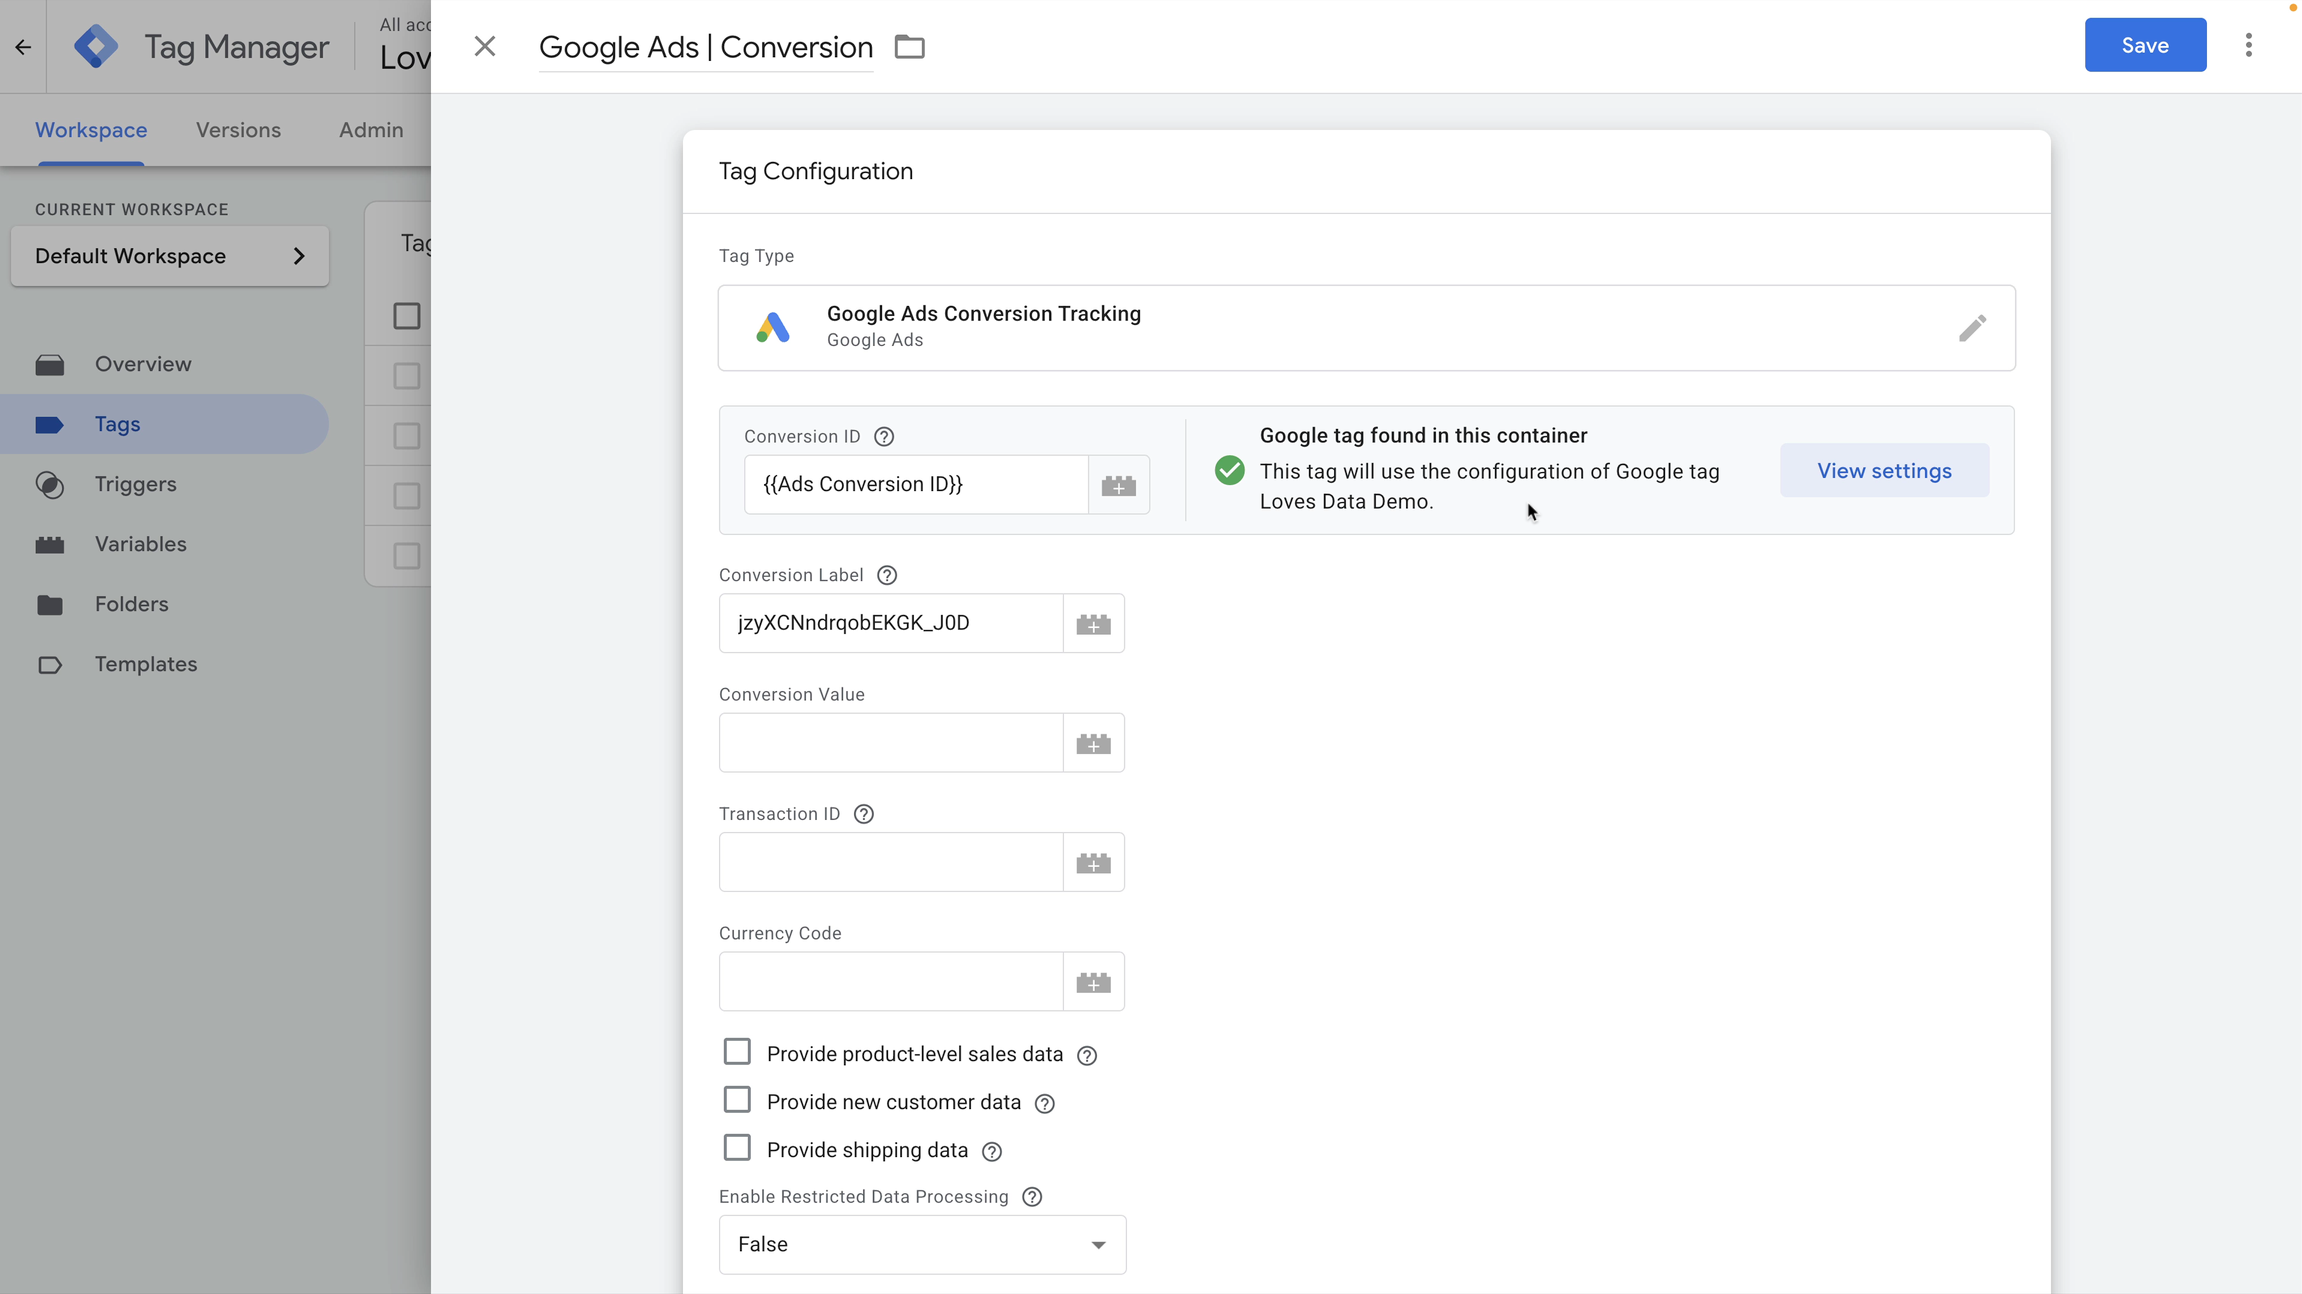
Task: Click the Tag Manager diamond logo
Action: 96,45
